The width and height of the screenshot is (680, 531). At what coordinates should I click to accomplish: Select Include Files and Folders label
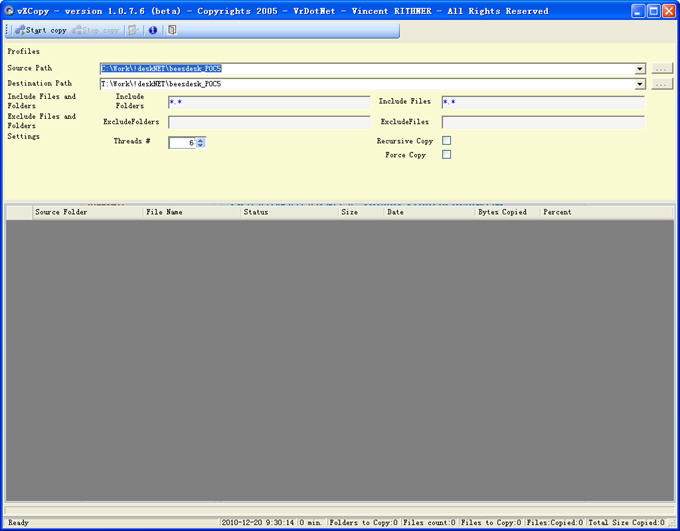tap(42, 101)
